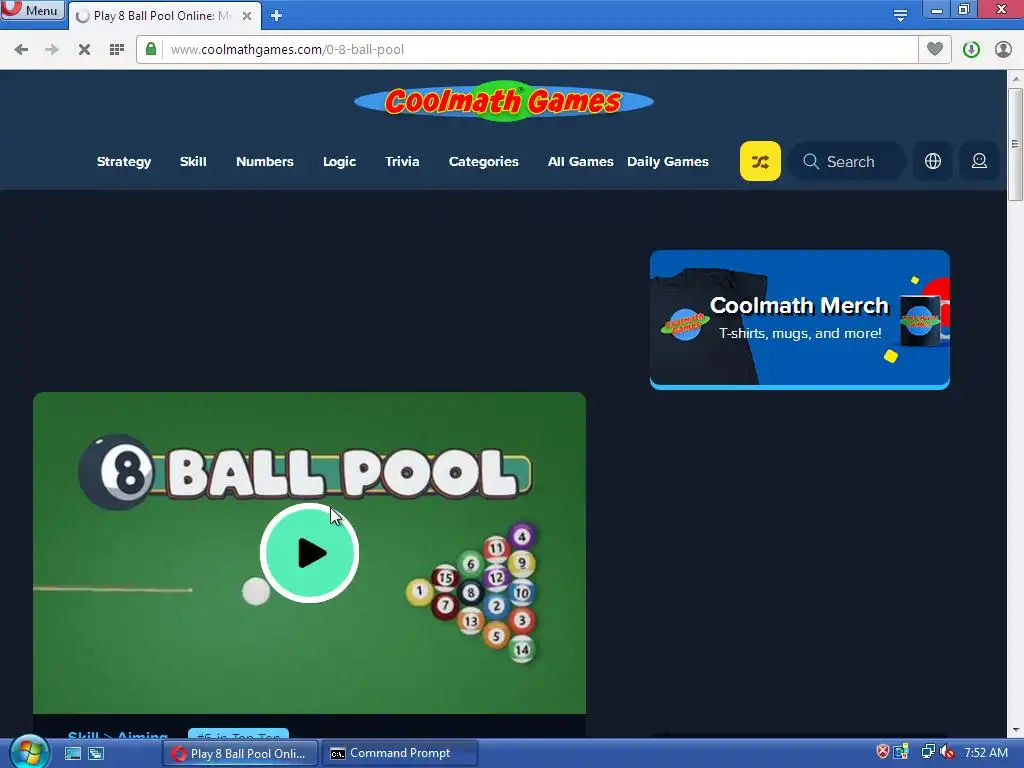This screenshot has height=768, width=1024.
Task: Switch to the Command Prompt taskbar button
Action: click(x=399, y=754)
